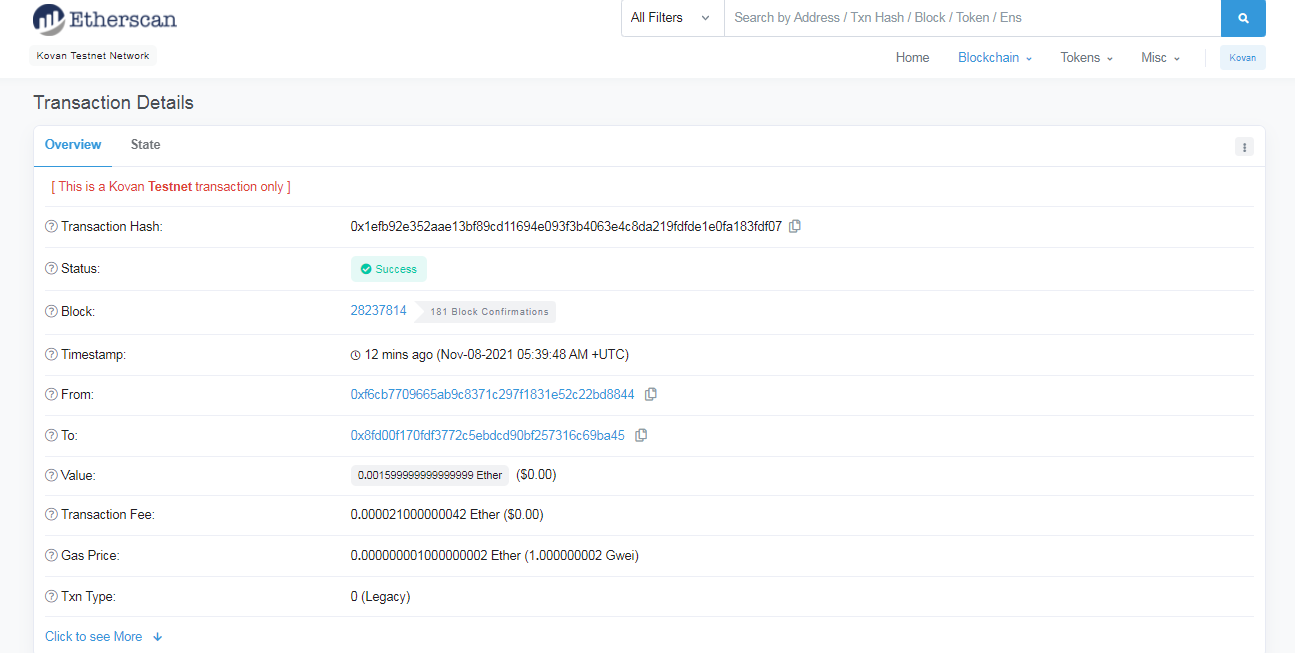Copy the From address to clipboard
This screenshot has width=1295, height=653.
pos(650,394)
